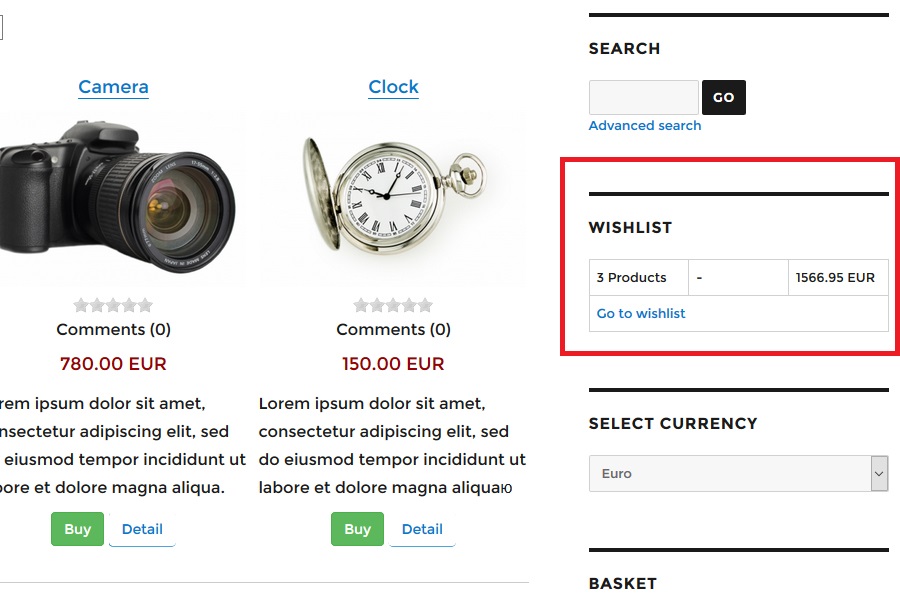The image size is (900, 600).
Task: Focus the Search text field
Action: [643, 98]
